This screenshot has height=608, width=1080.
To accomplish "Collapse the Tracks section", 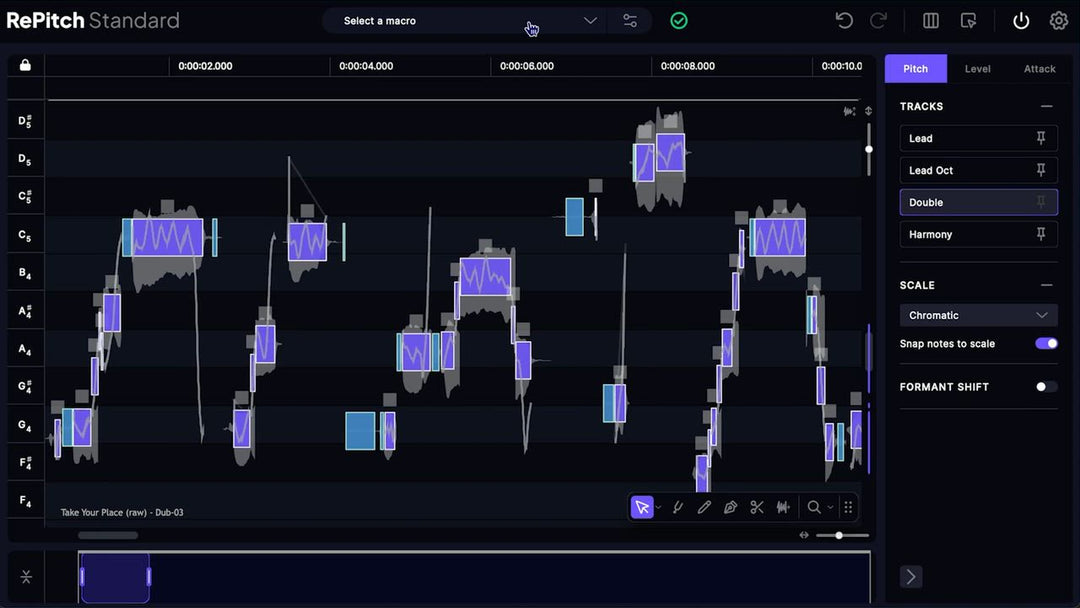I will [x=1046, y=106].
